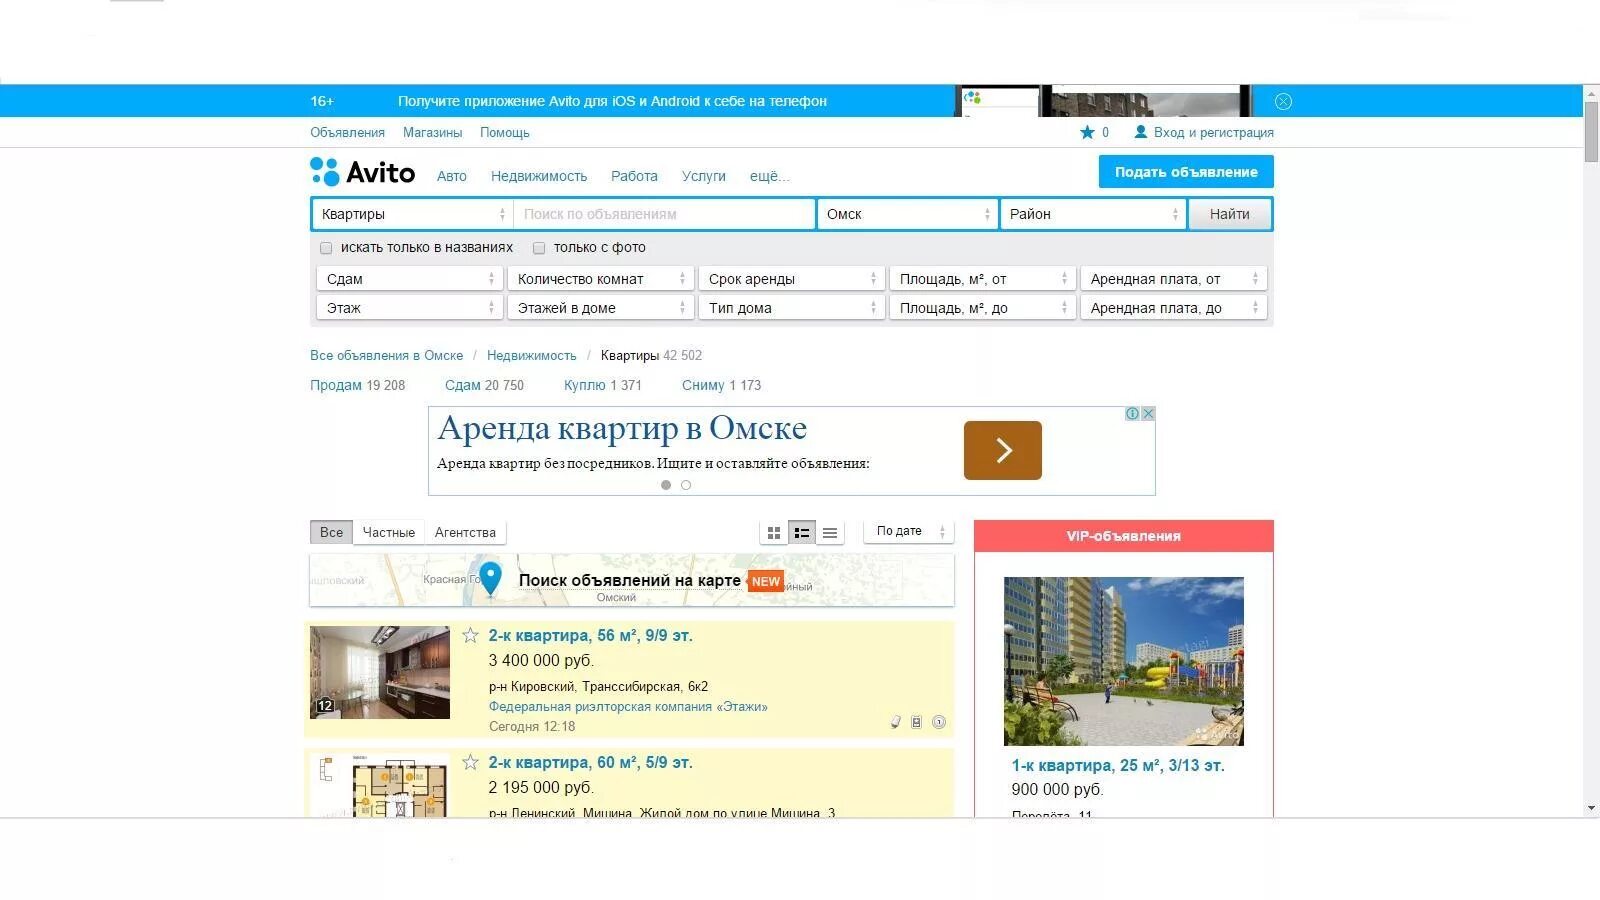The image size is (1600, 900).
Task: Open the 'Арендная плата, от' dropdown
Action: click(1173, 279)
